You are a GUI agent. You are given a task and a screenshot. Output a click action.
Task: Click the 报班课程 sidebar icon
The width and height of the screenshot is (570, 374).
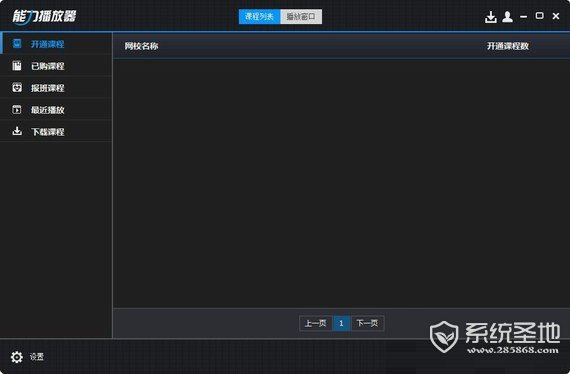pyautogui.click(x=17, y=87)
